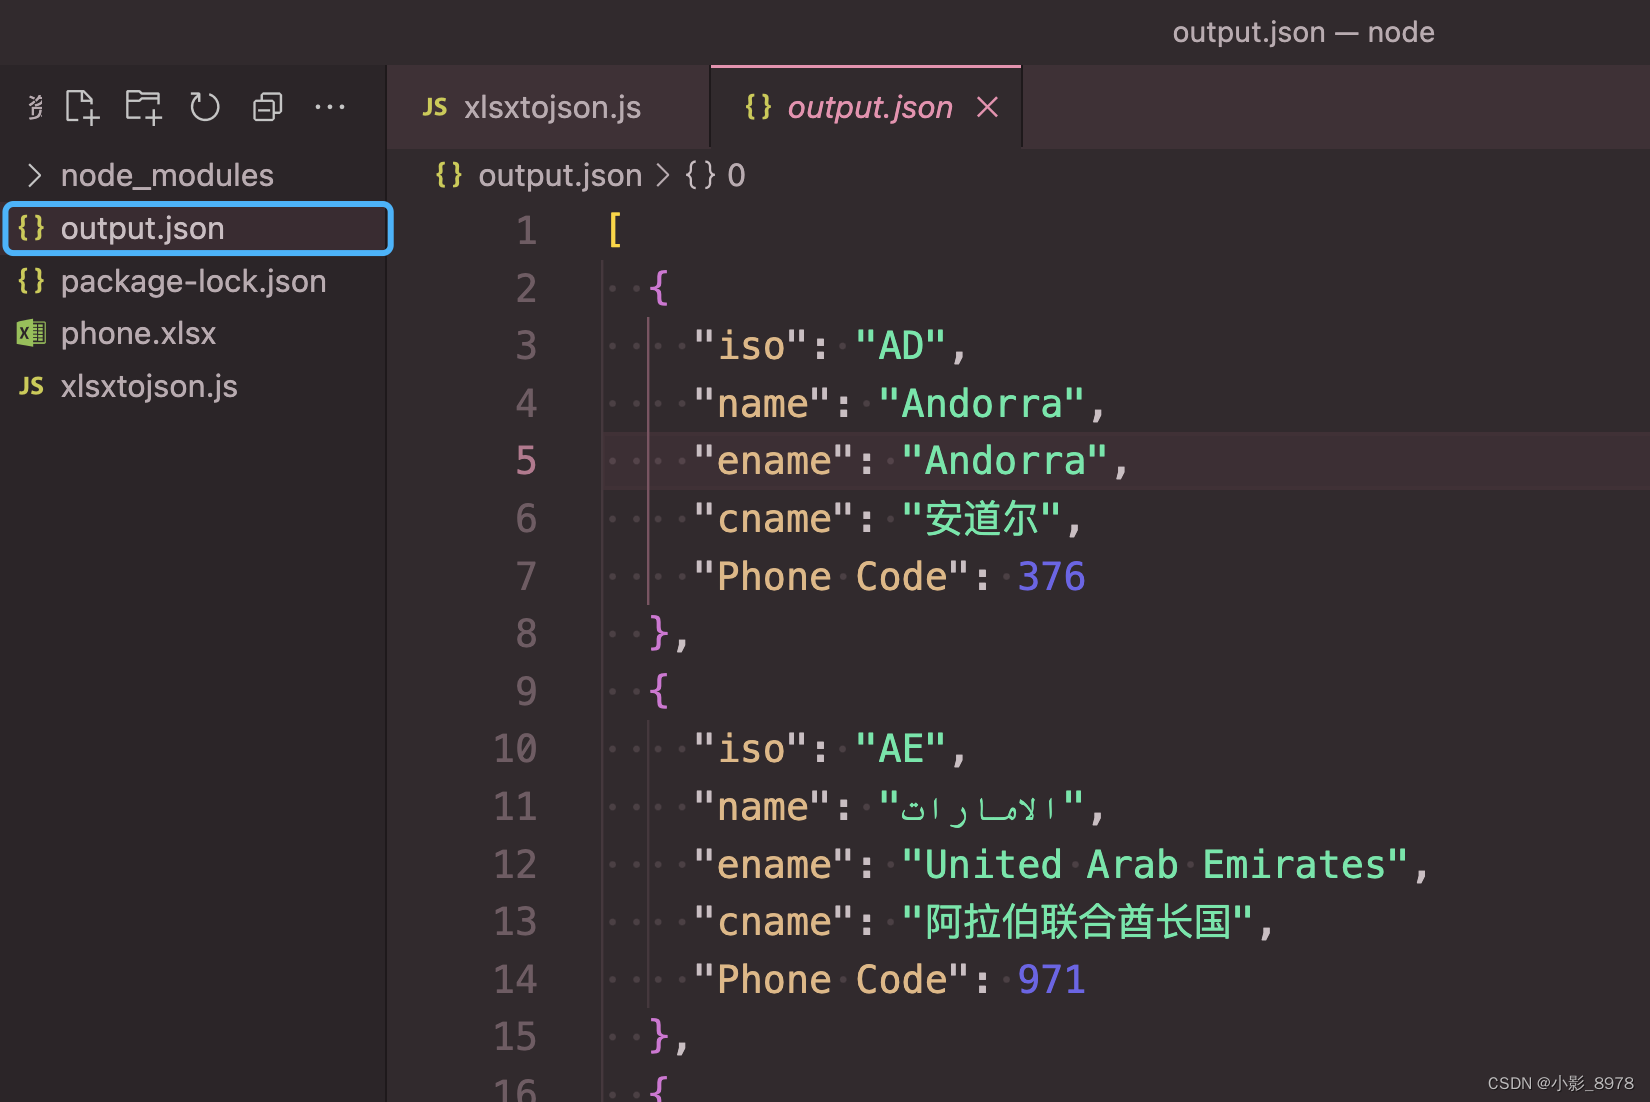1650x1102 pixels.
Task: Click the Excel icon next to phone.xlsx
Action: pyautogui.click(x=30, y=333)
